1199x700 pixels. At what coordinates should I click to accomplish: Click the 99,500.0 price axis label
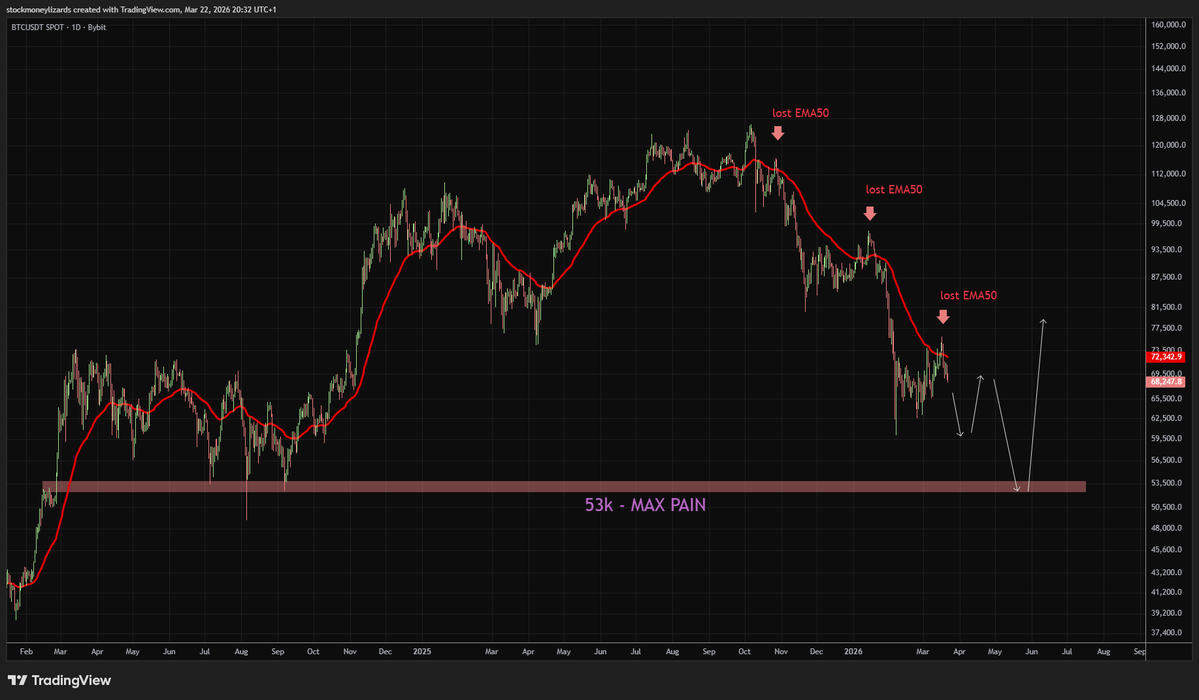(1168, 224)
